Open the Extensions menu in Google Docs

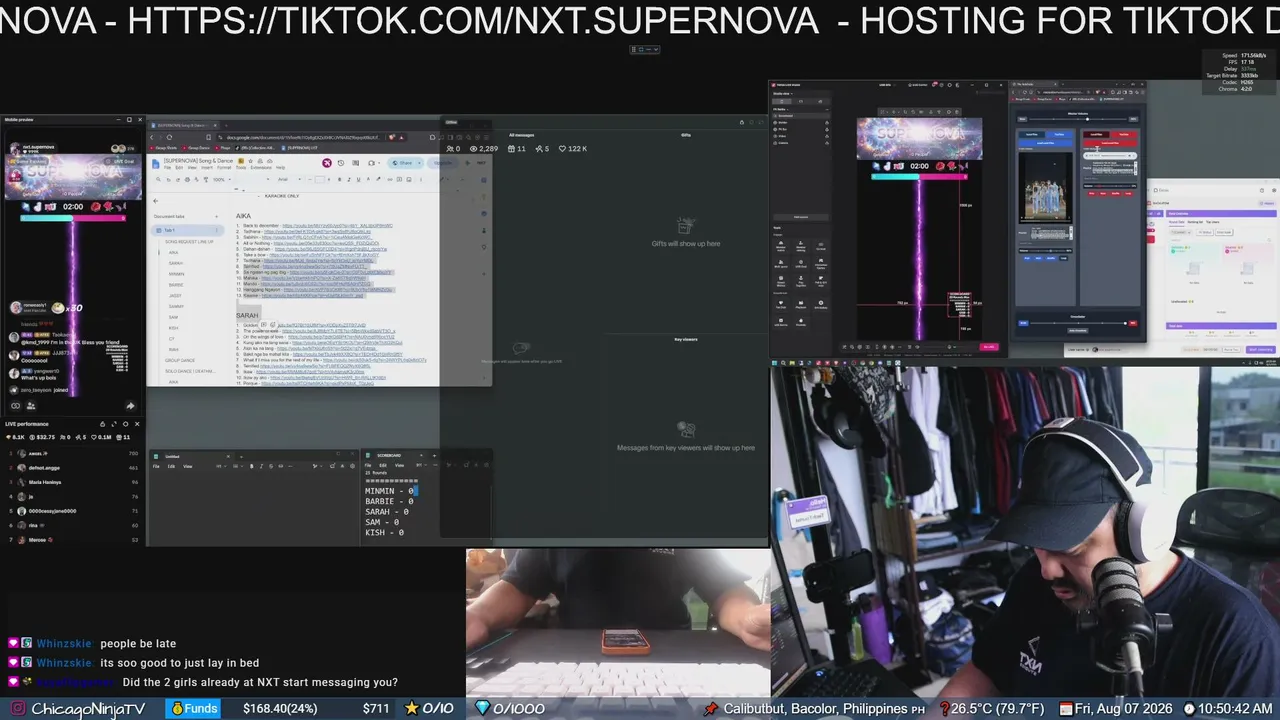pos(260,167)
